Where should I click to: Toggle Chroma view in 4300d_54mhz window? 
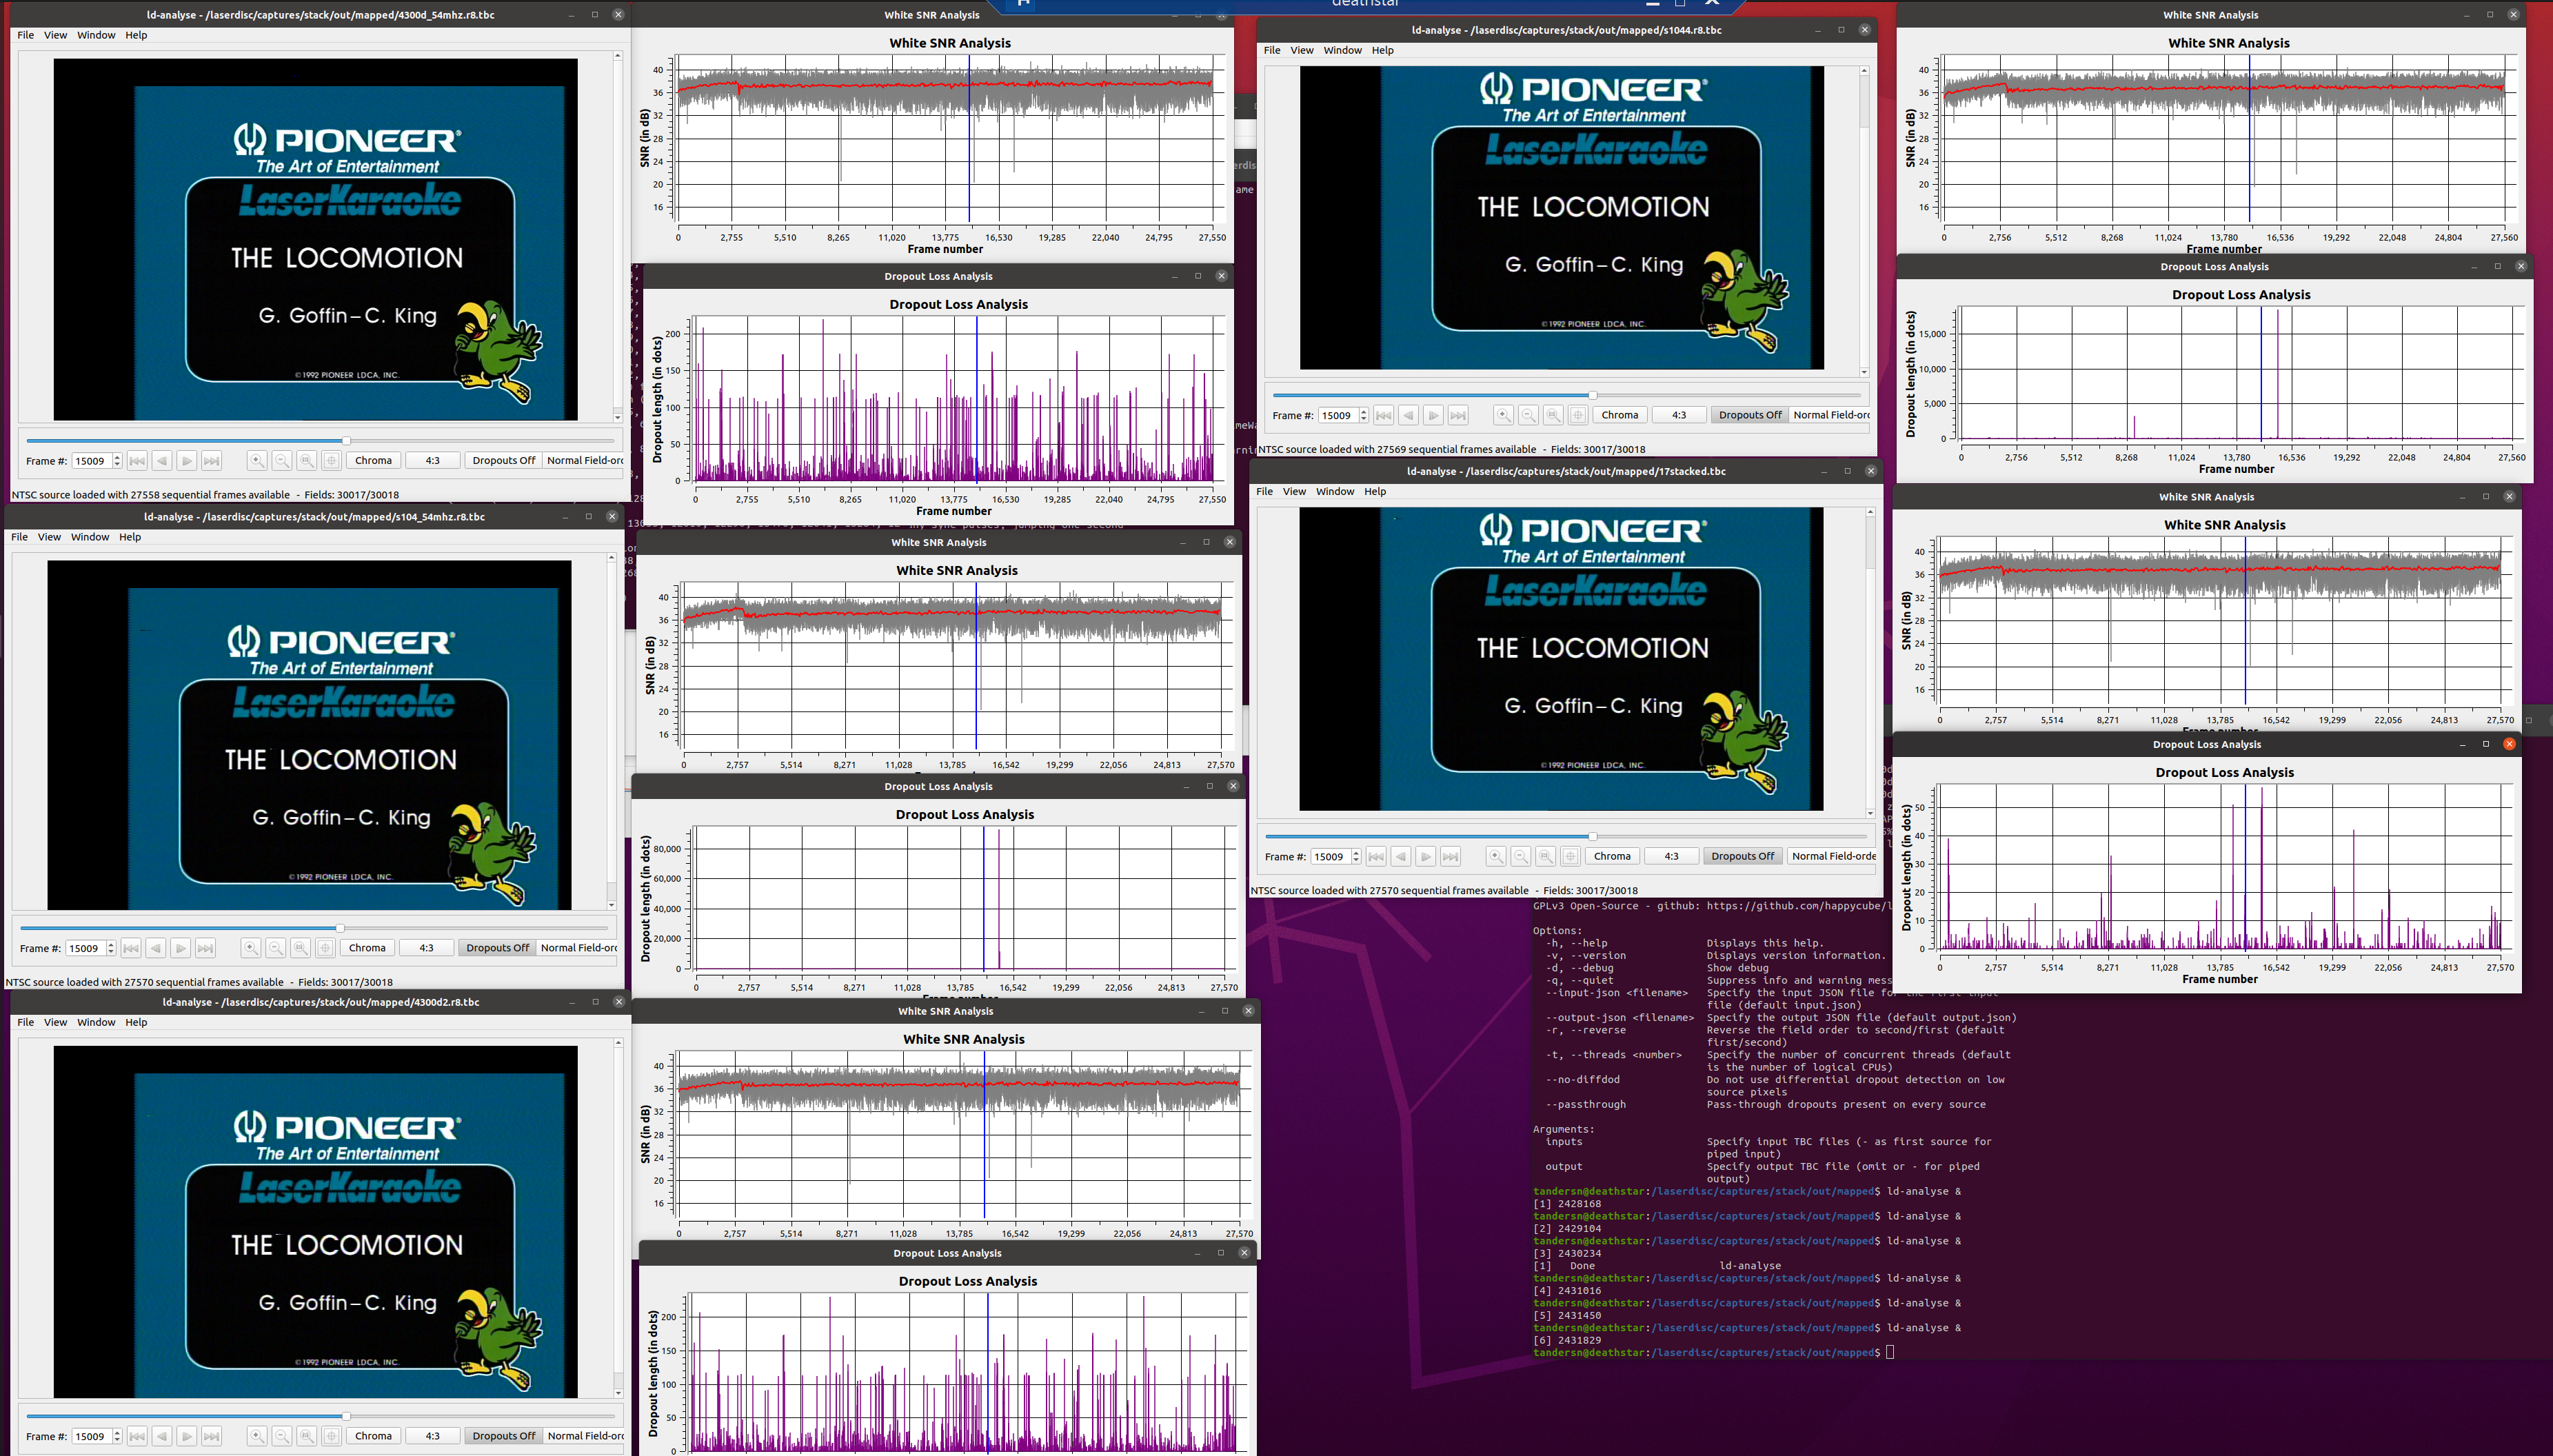click(x=374, y=461)
